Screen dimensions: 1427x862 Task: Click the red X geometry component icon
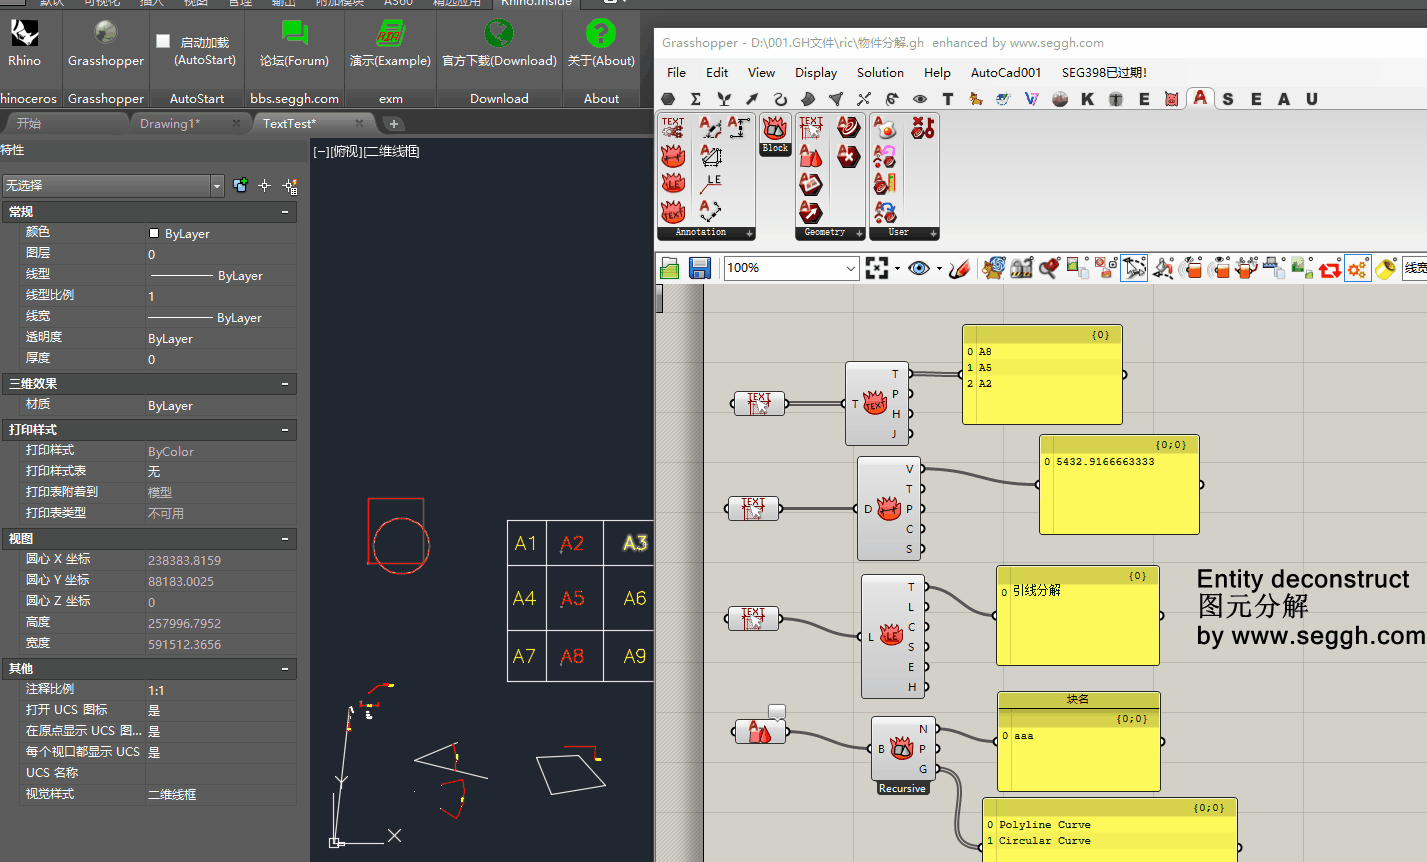[x=849, y=156]
